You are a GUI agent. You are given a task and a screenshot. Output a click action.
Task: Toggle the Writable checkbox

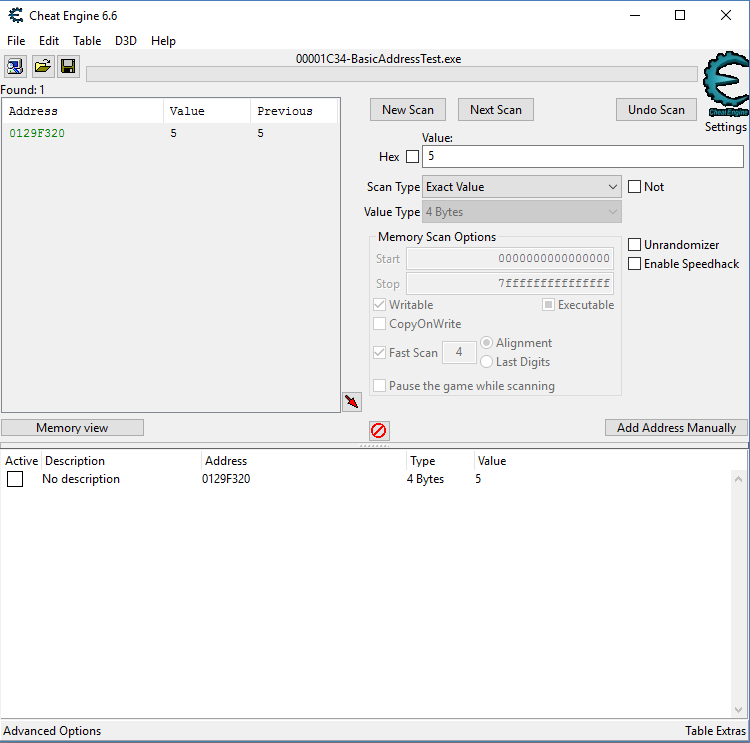click(x=379, y=305)
